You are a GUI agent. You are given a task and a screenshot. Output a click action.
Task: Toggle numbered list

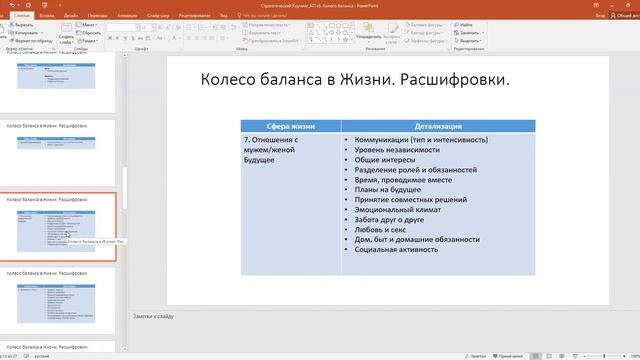201,27
